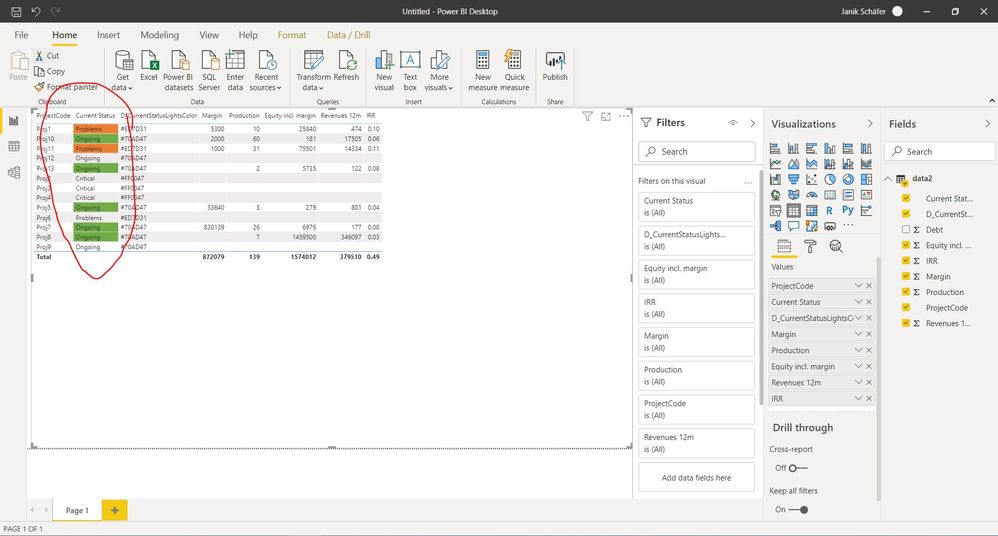This screenshot has height=536, width=998.
Task: Open Focus mode for the table visual
Action: tap(606, 116)
